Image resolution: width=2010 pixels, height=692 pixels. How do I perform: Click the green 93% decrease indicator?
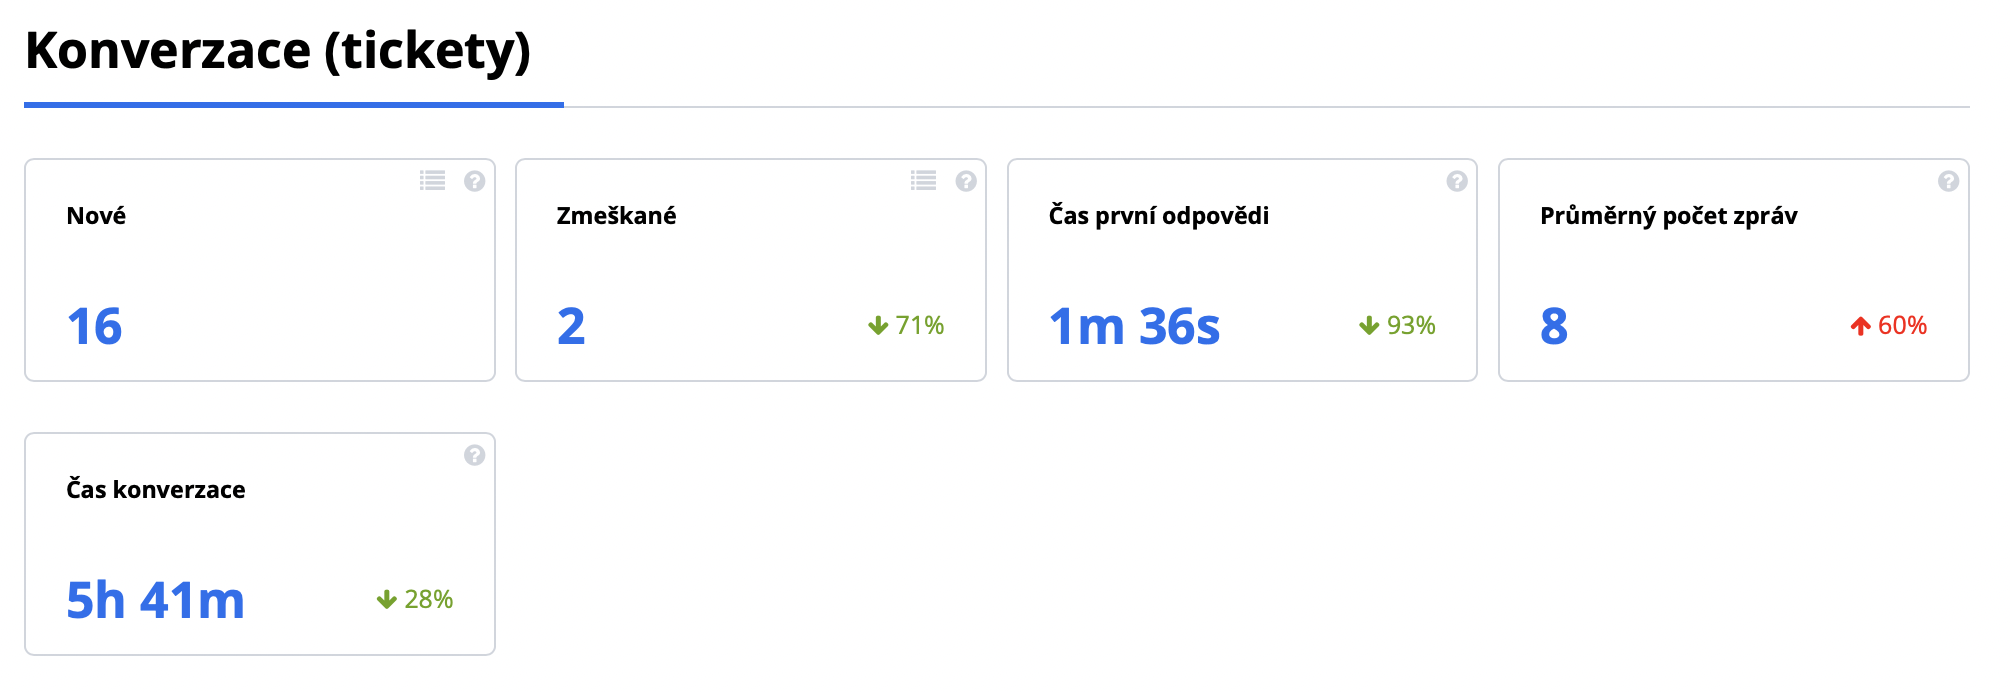click(x=1398, y=325)
